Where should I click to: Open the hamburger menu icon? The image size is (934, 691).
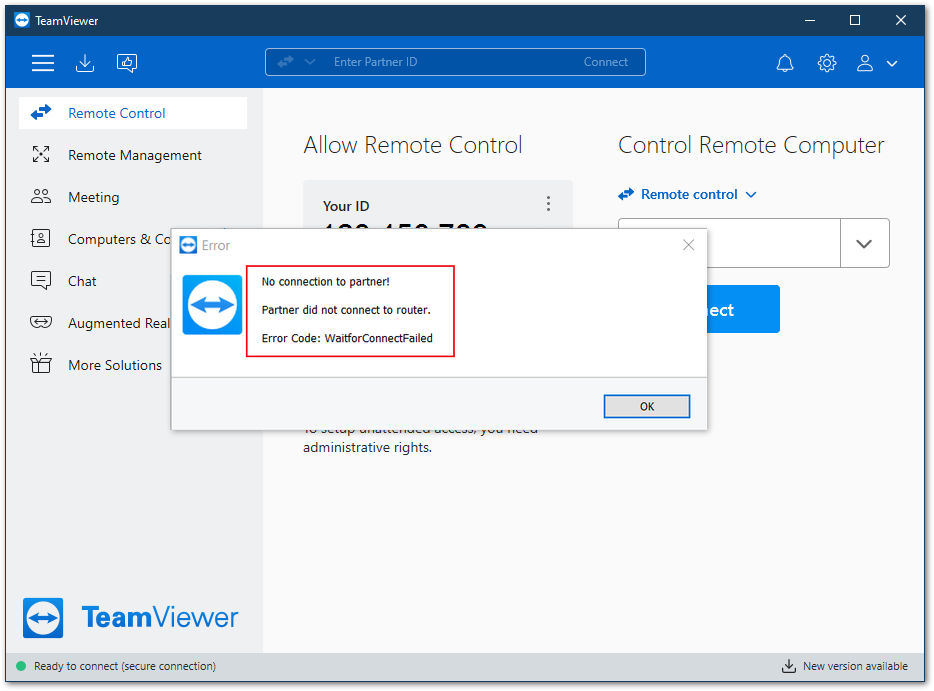coord(43,63)
